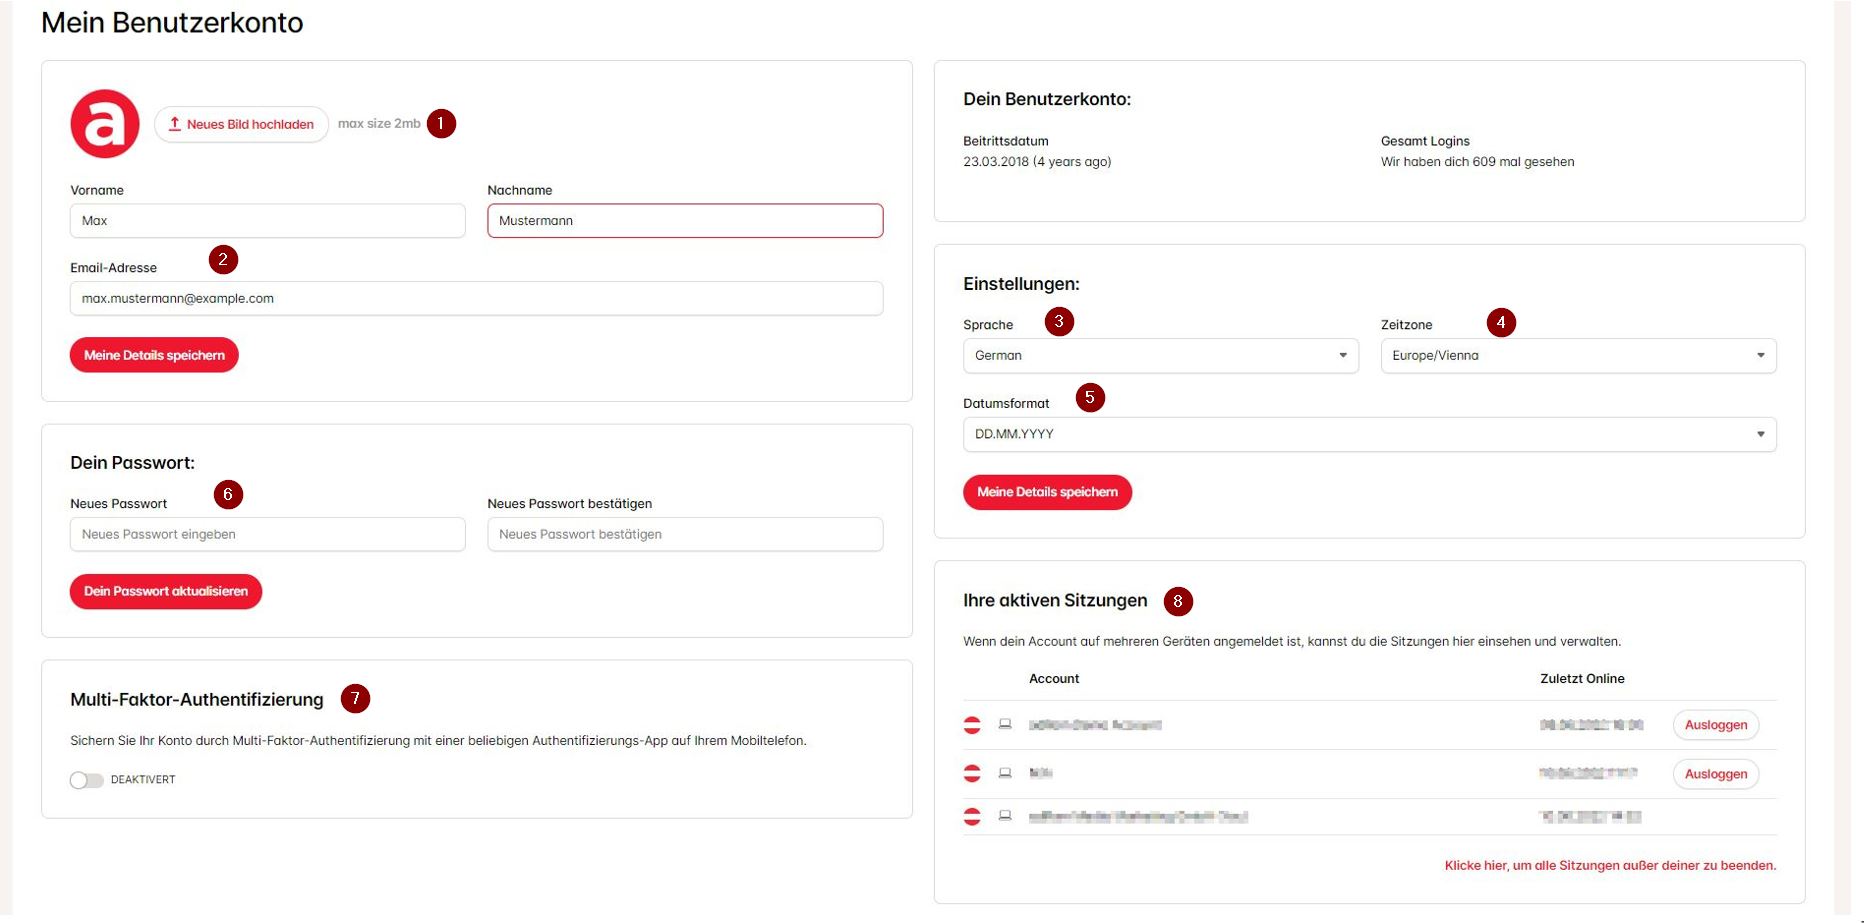Expand the Zeitzone dropdown showing Europe/Vienna

pyautogui.click(x=1578, y=356)
